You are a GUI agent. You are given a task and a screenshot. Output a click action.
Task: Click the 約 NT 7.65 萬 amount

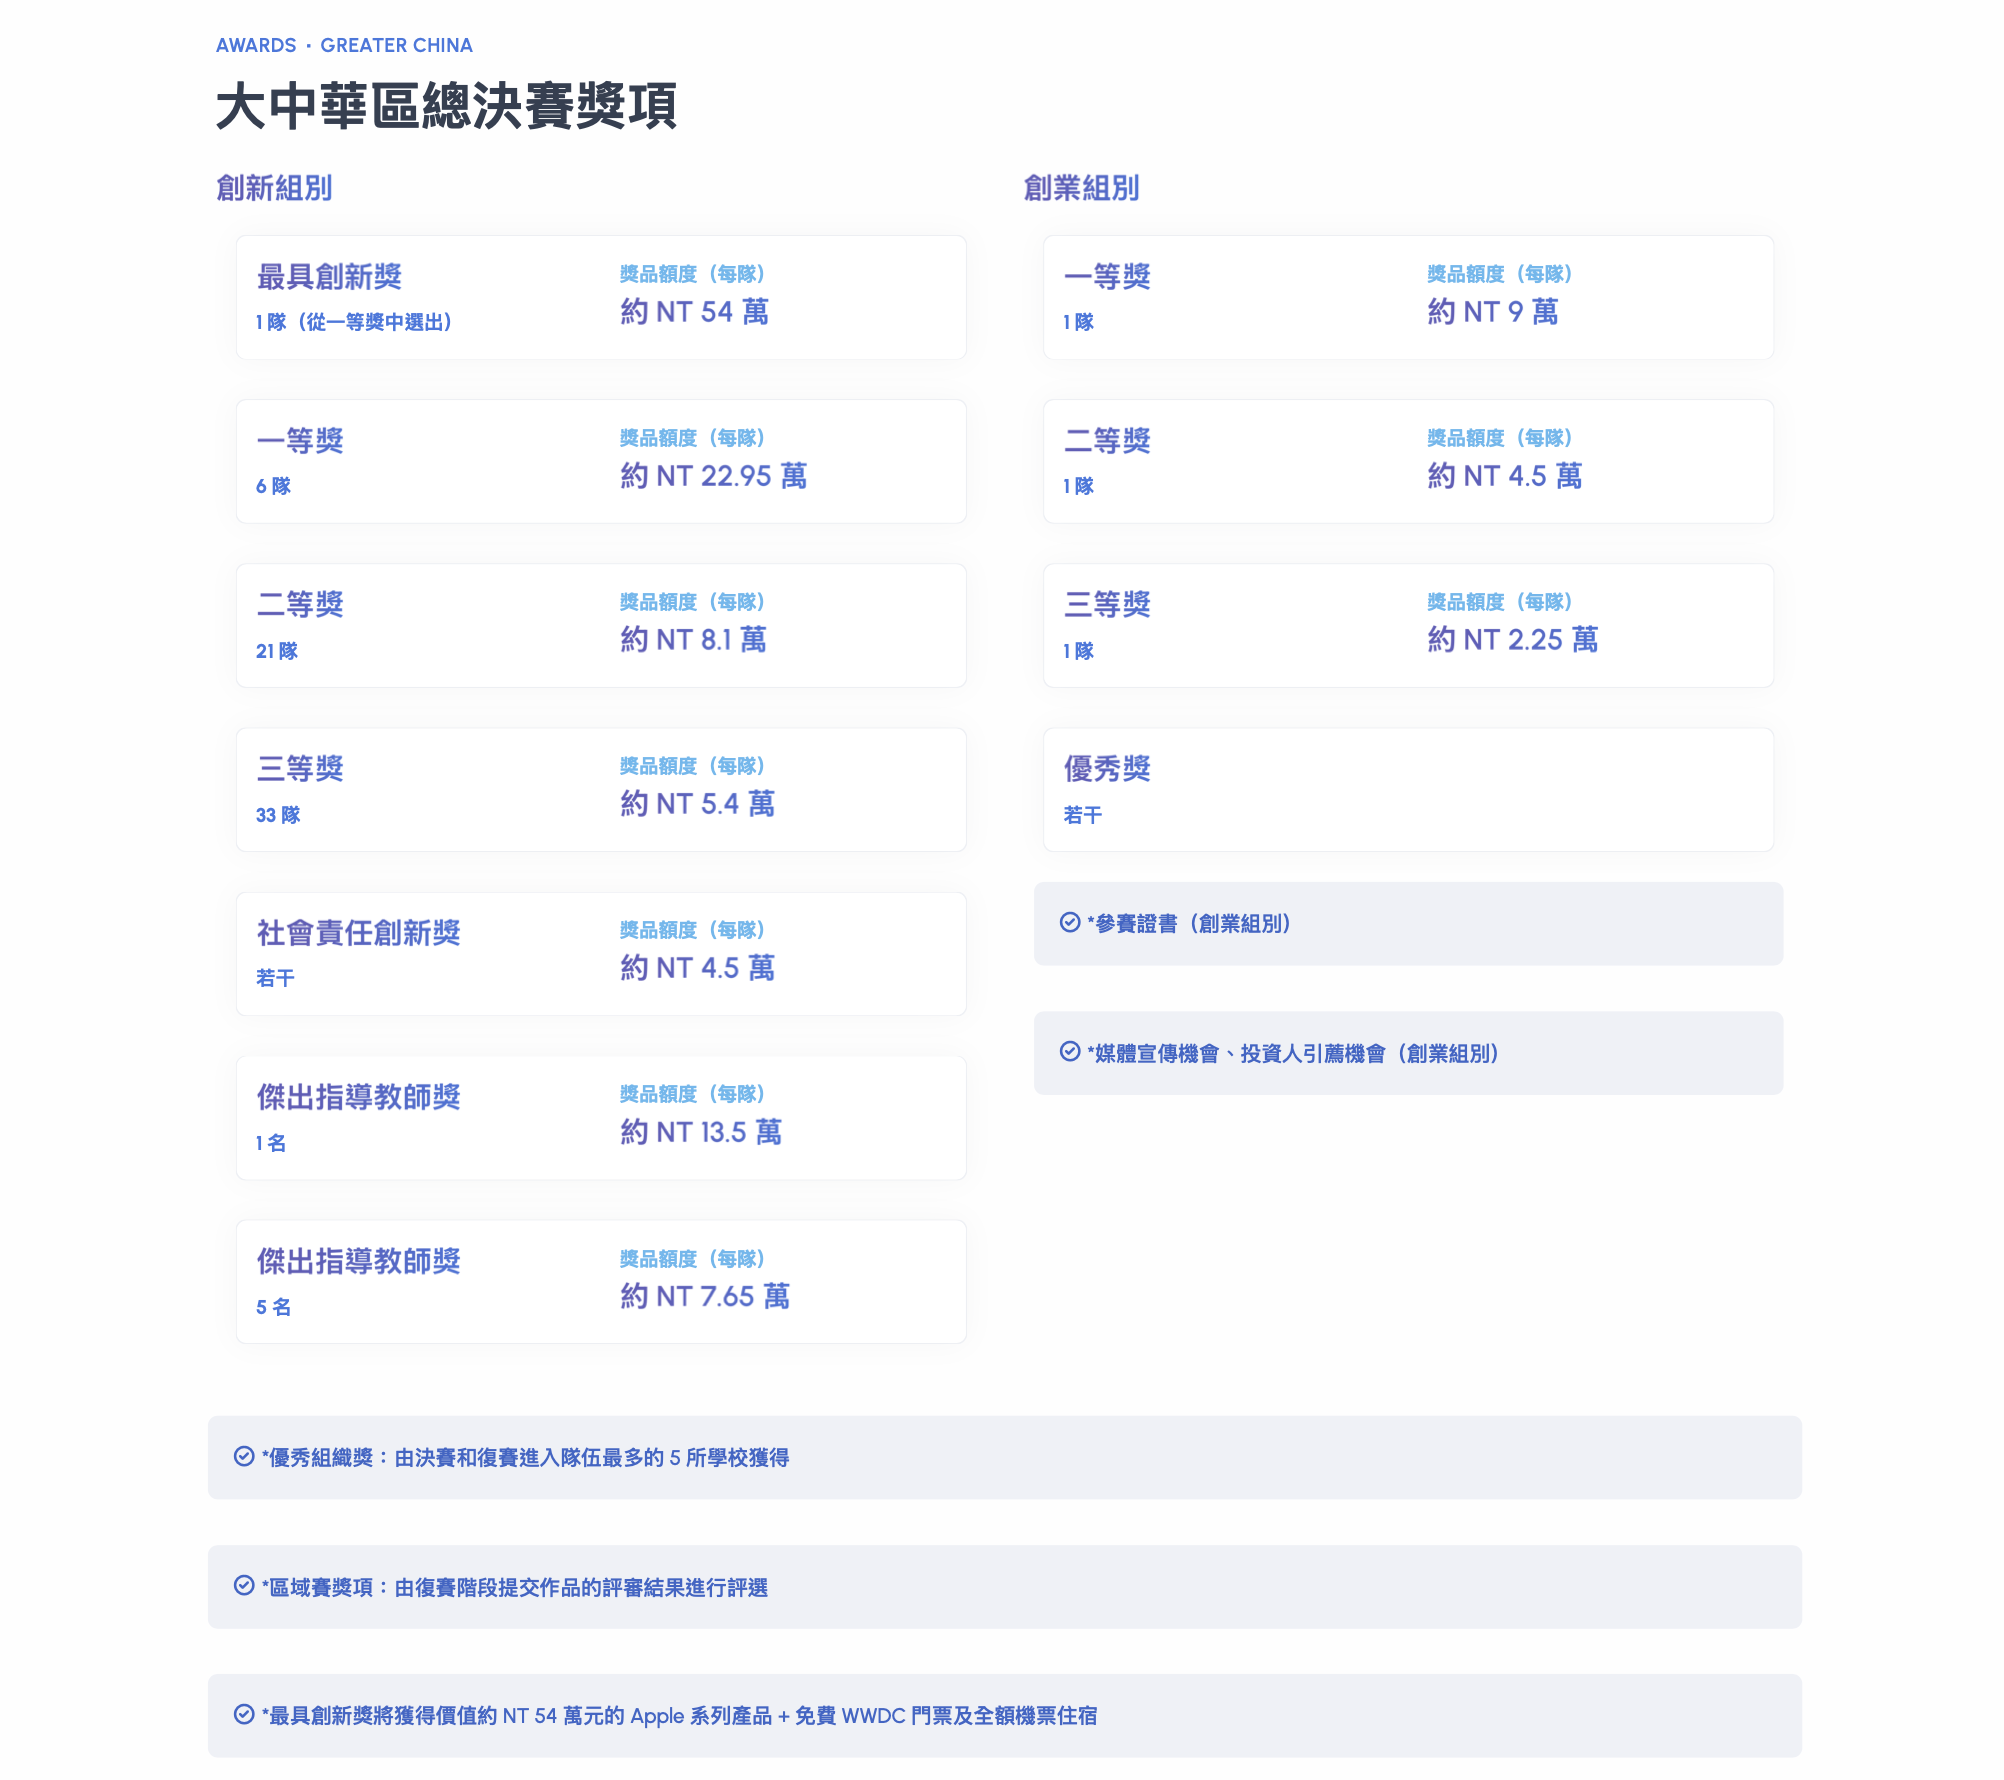705,1296
